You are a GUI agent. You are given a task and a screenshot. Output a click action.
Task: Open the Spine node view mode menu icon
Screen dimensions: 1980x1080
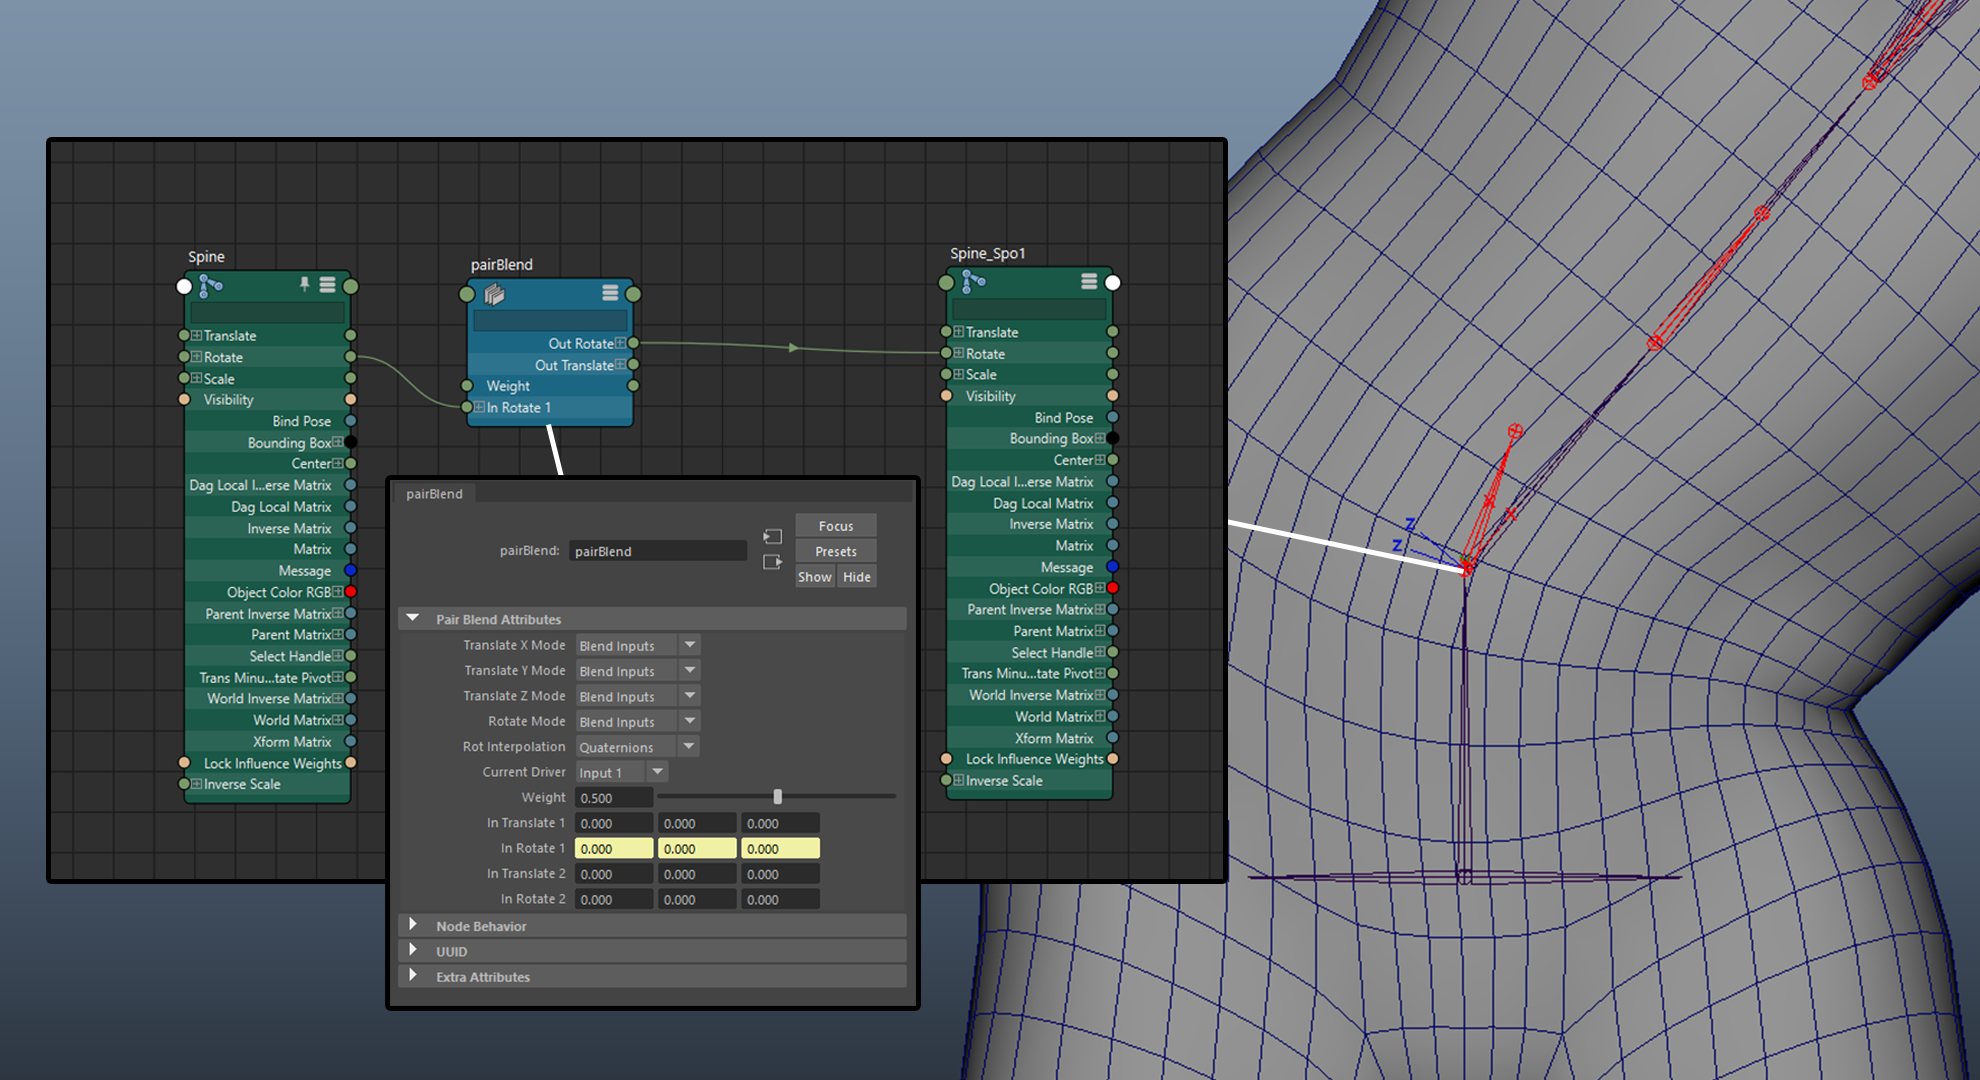[x=327, y=285]
